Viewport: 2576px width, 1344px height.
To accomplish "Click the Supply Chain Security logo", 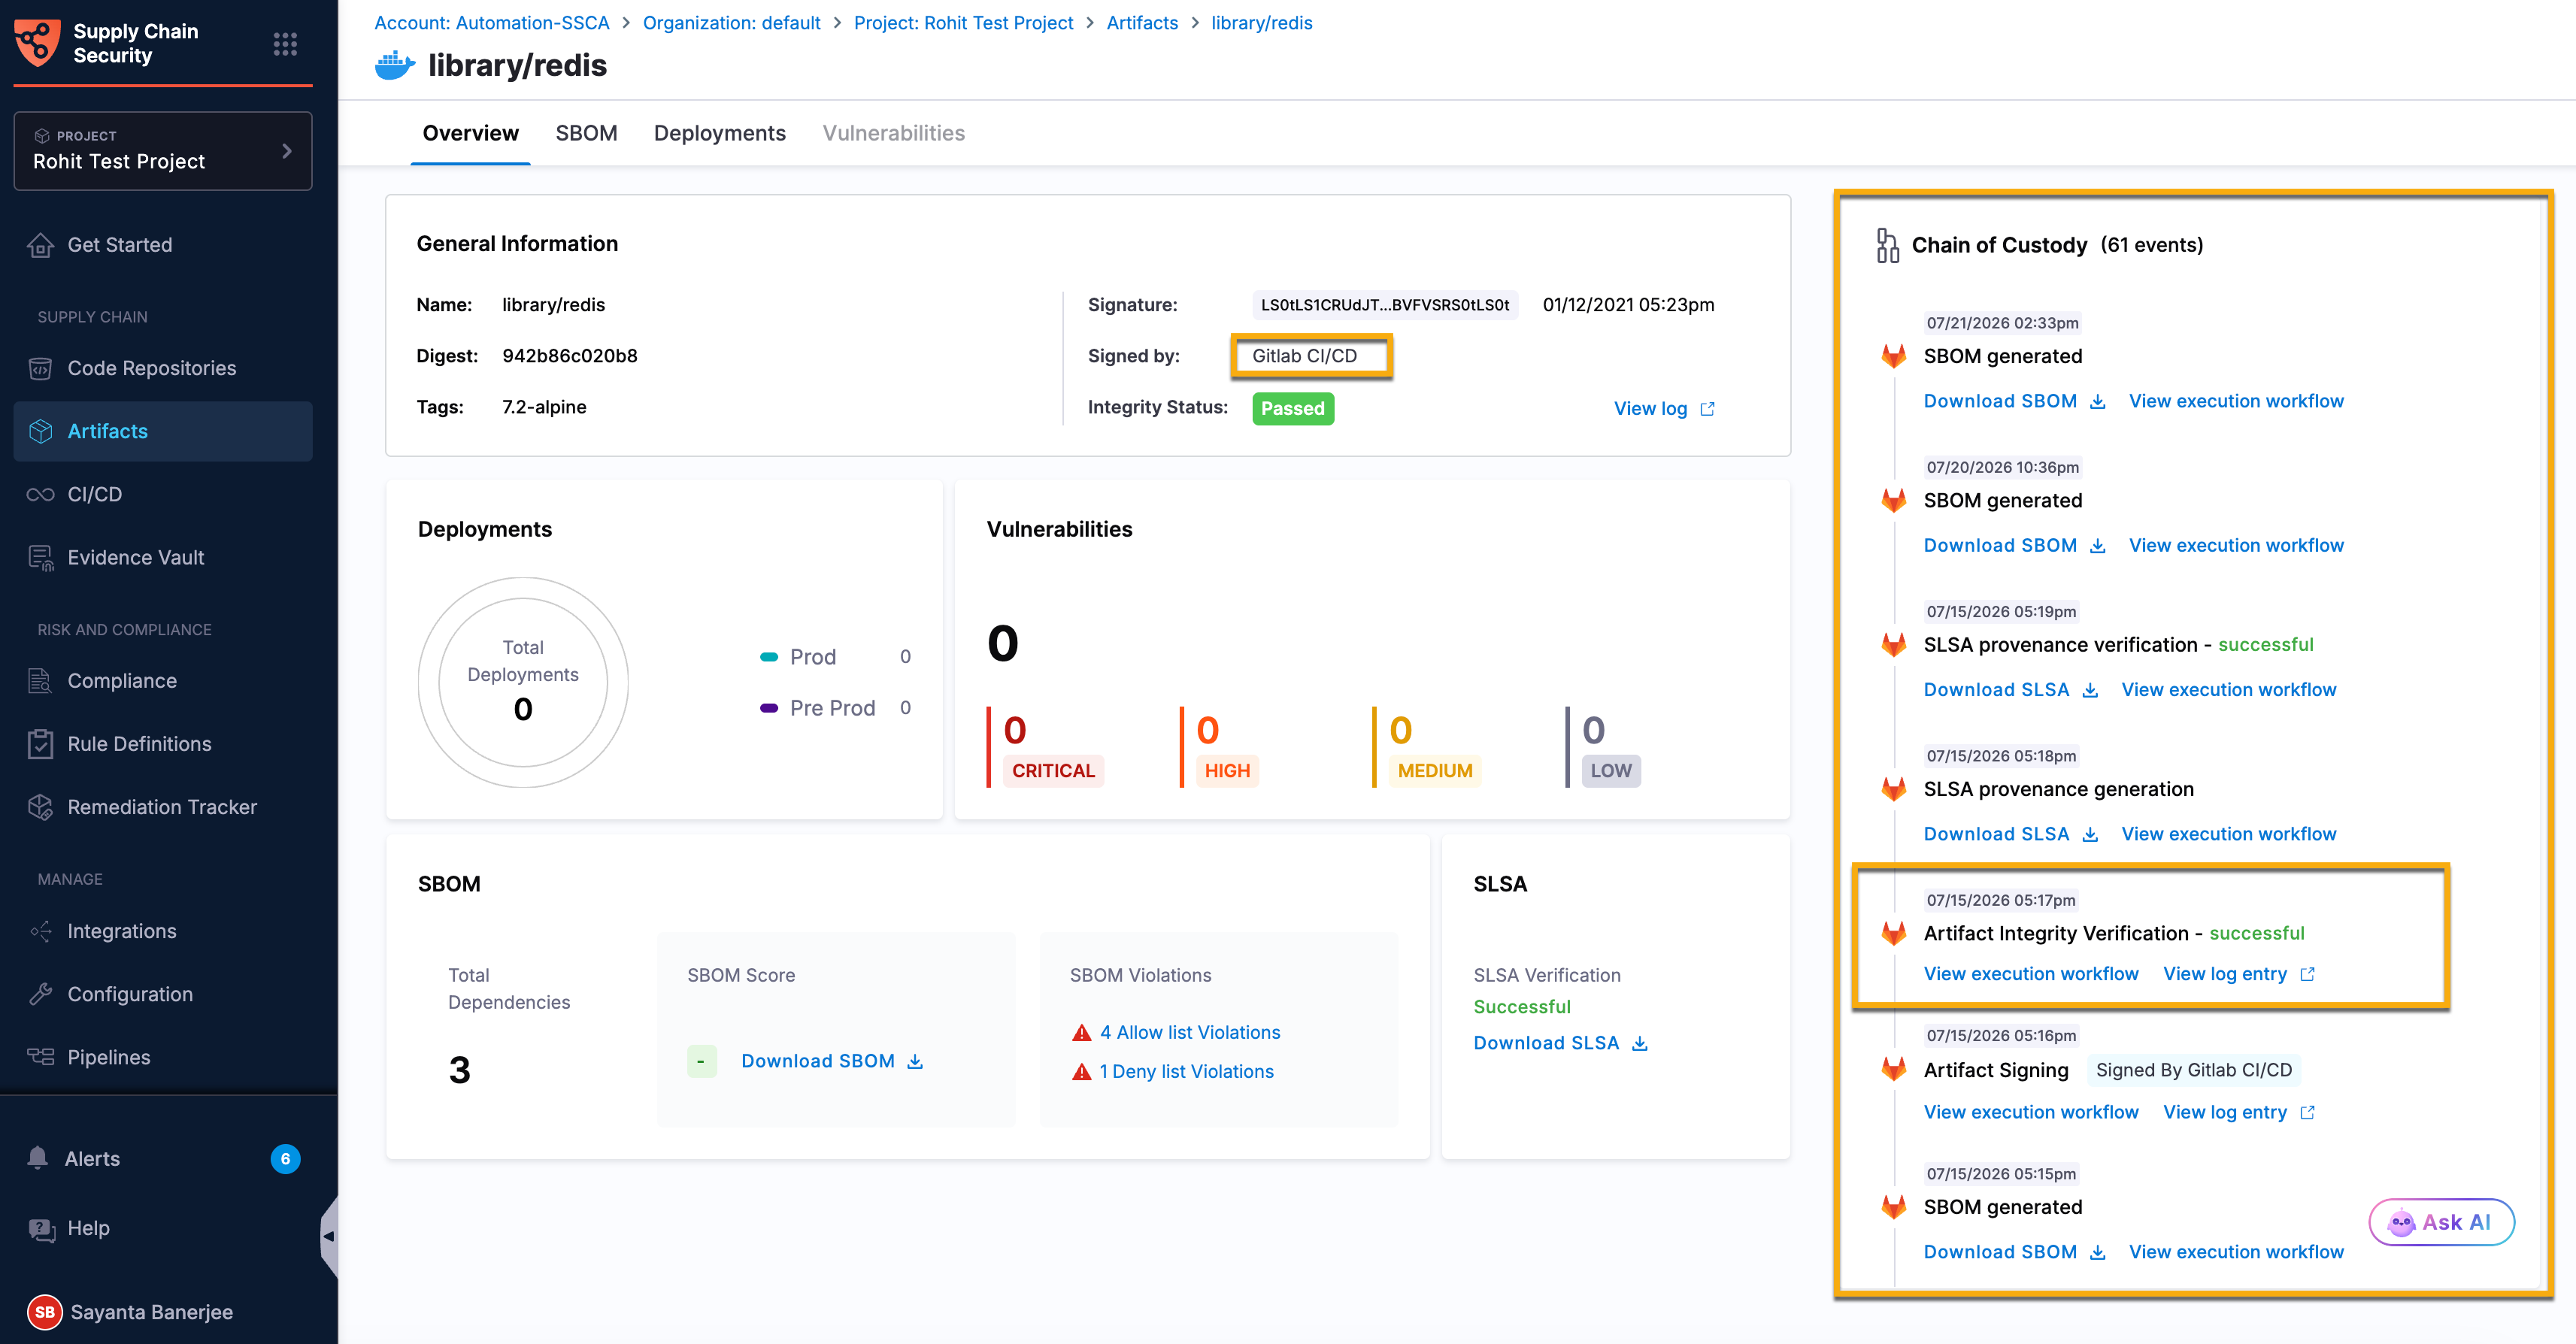I will pos(37,43).
